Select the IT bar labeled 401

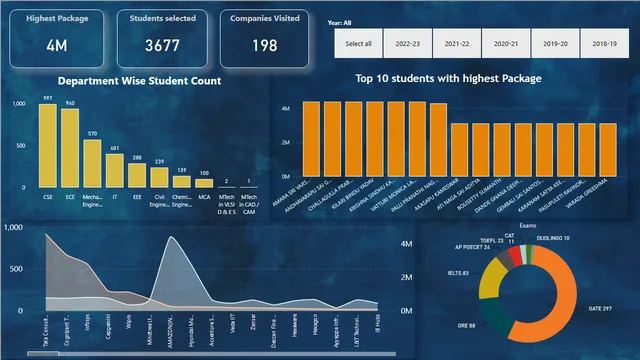[x=115, y=171]
